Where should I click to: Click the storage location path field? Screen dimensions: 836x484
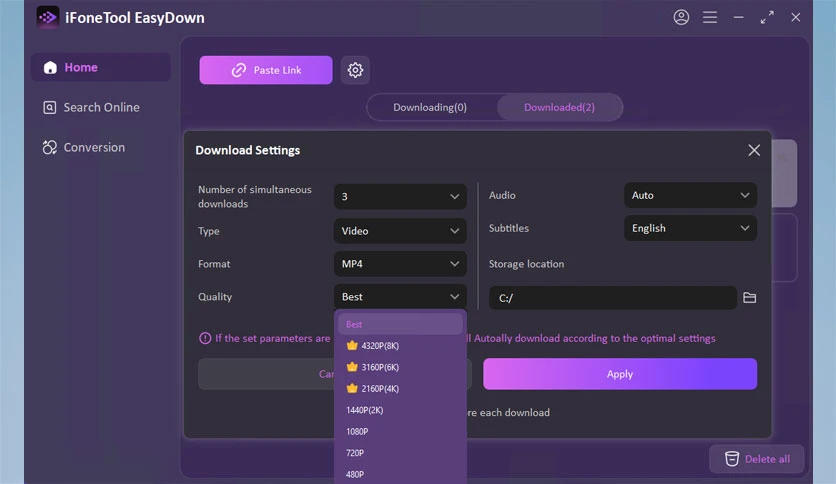point(613,297)
